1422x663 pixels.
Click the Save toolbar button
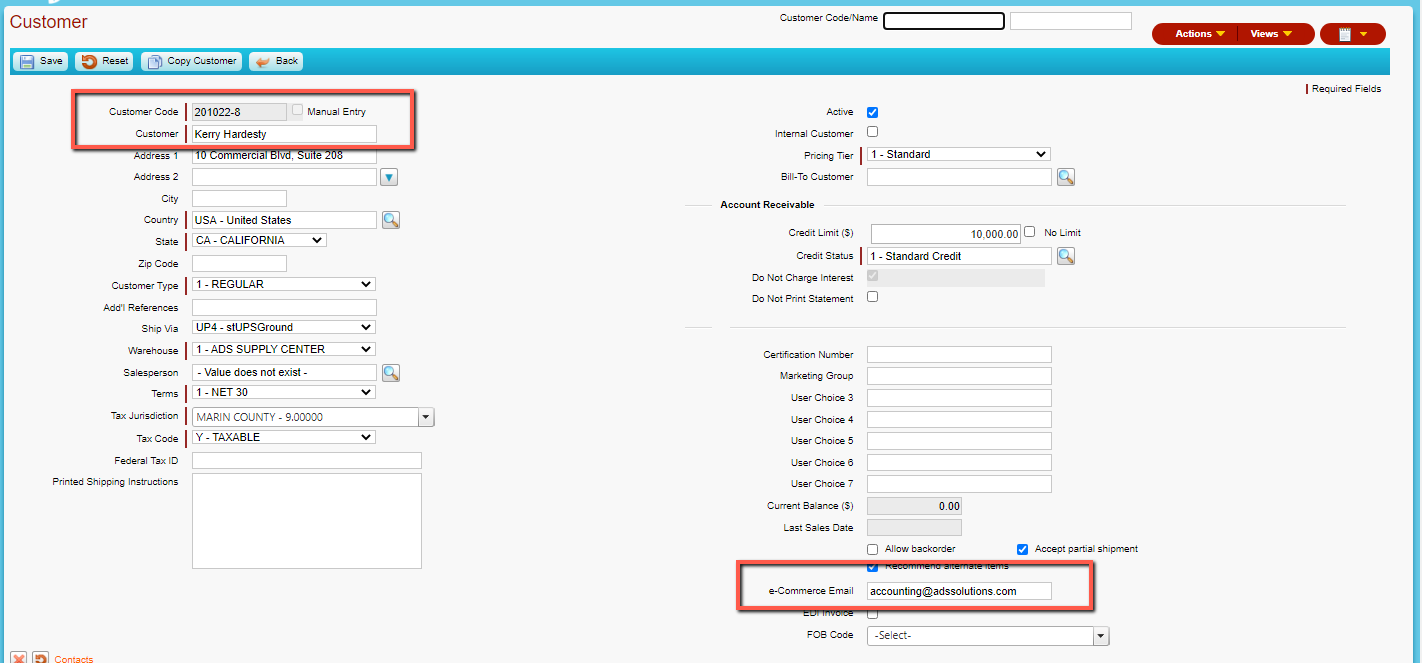click(x=41, y=61)
